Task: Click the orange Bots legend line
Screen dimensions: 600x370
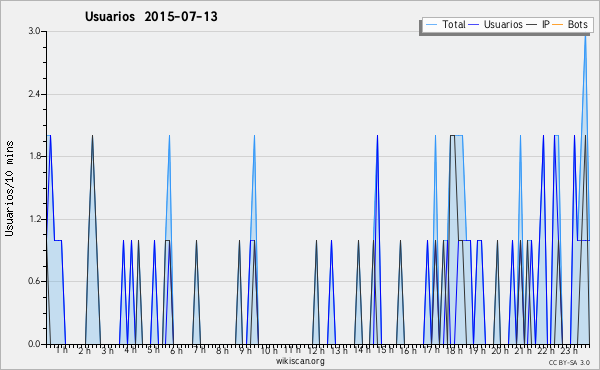Action: [x=558, y=24]
